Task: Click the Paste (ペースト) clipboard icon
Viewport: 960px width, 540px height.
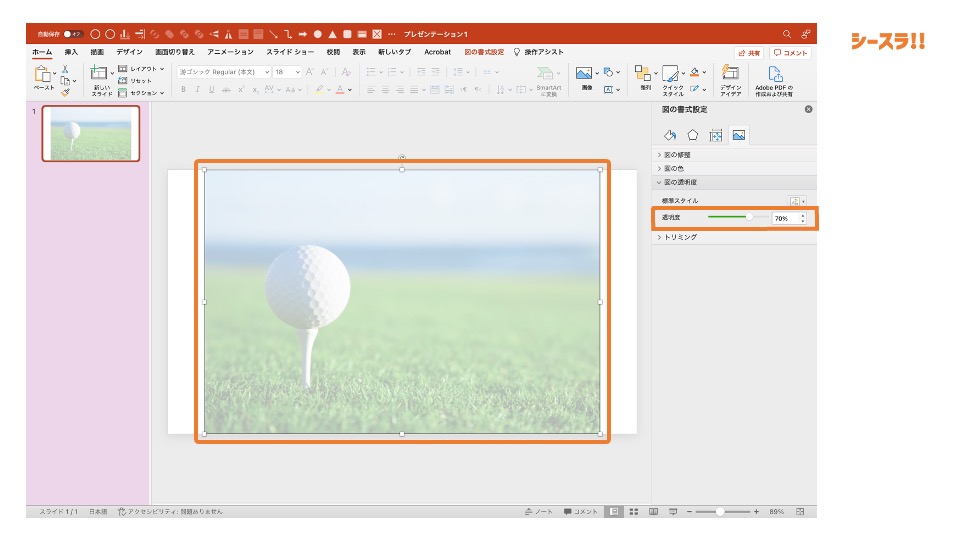Action: click(43, 74)
